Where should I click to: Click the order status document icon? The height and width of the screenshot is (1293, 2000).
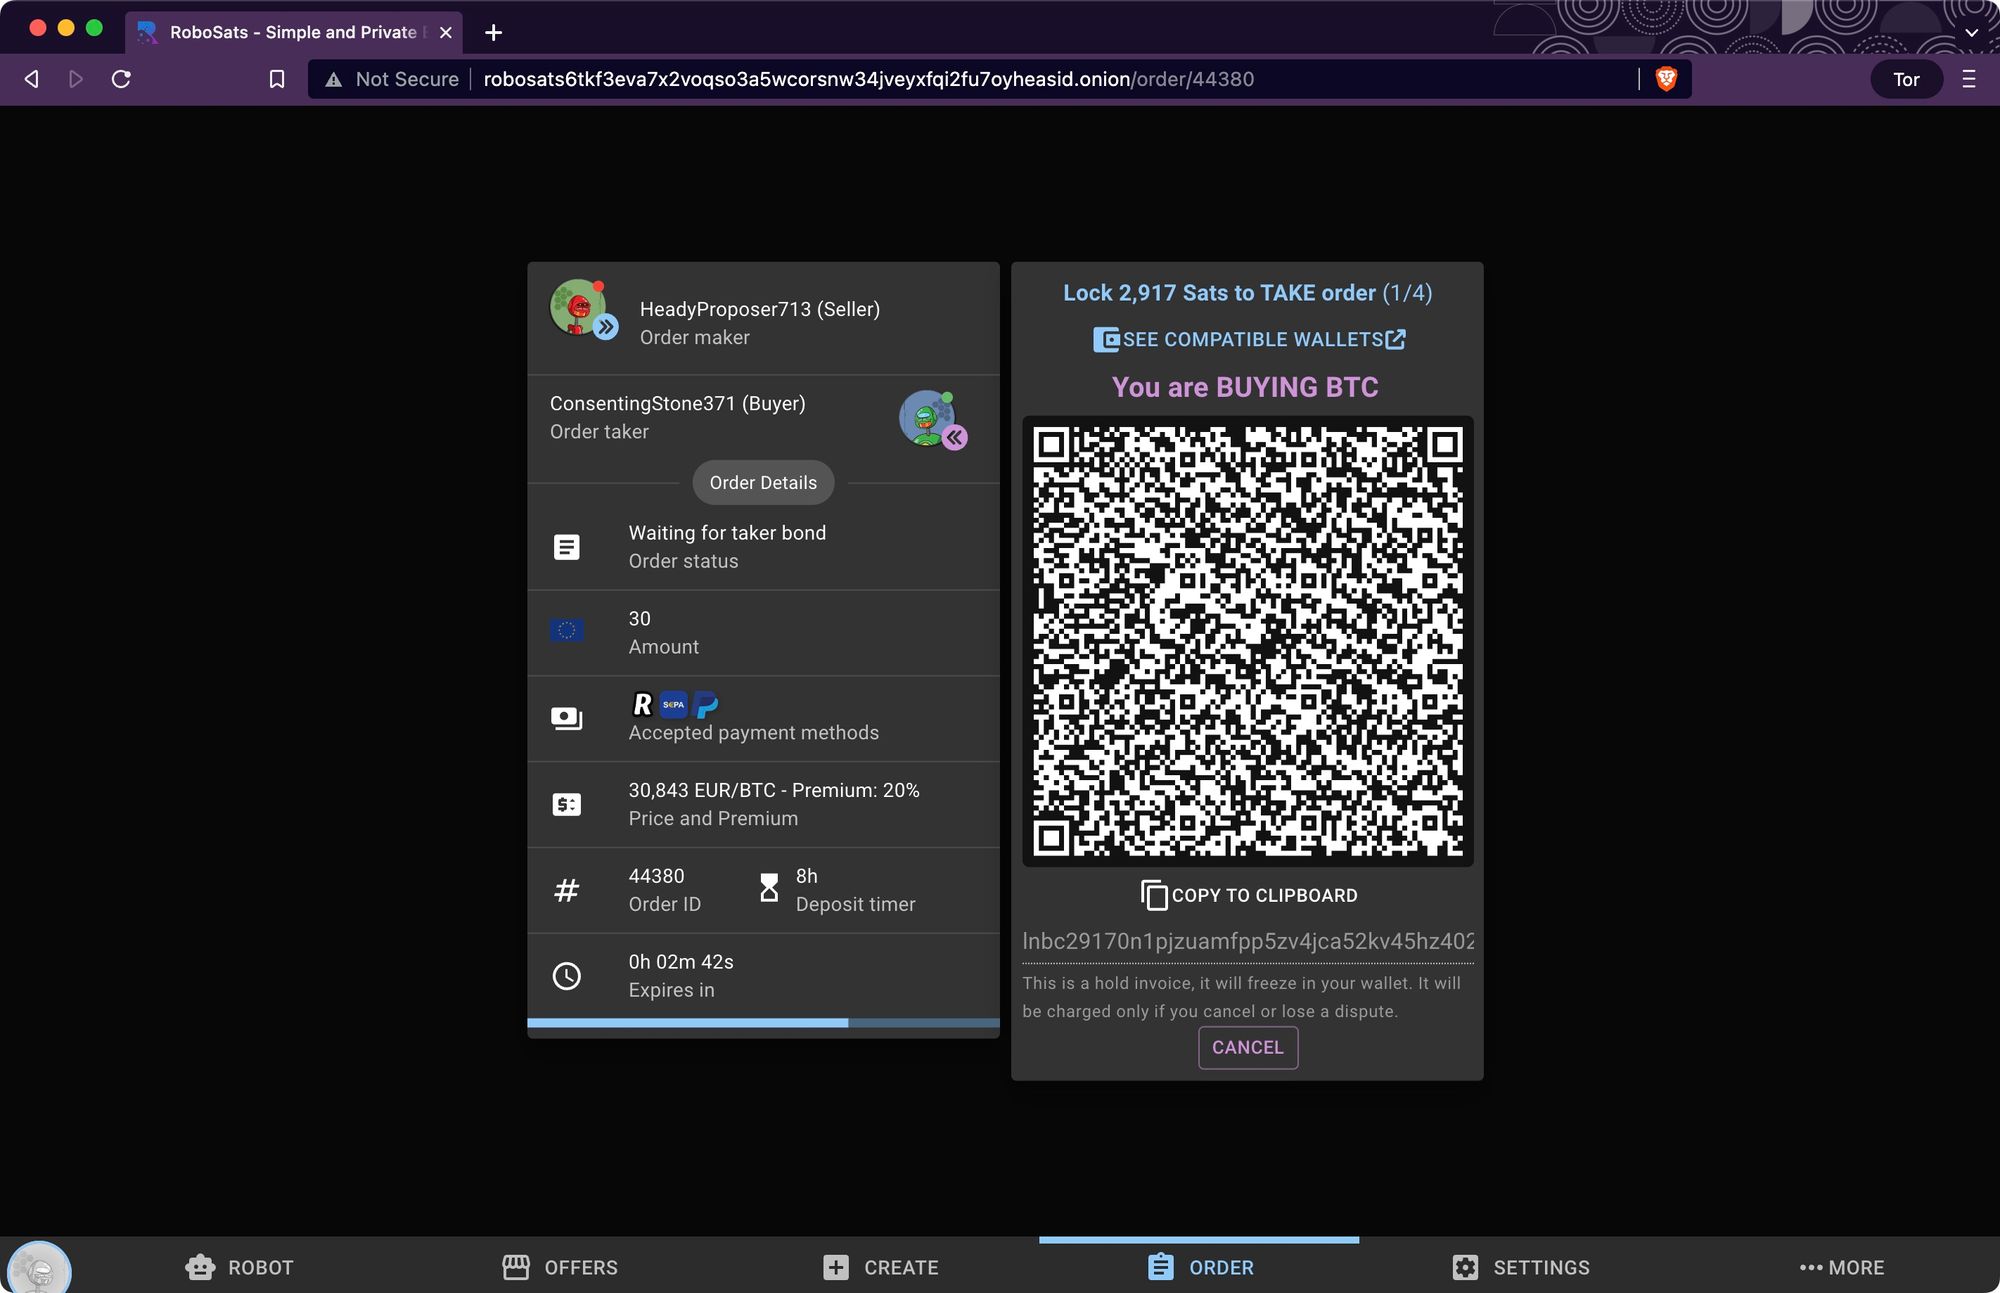567,547
